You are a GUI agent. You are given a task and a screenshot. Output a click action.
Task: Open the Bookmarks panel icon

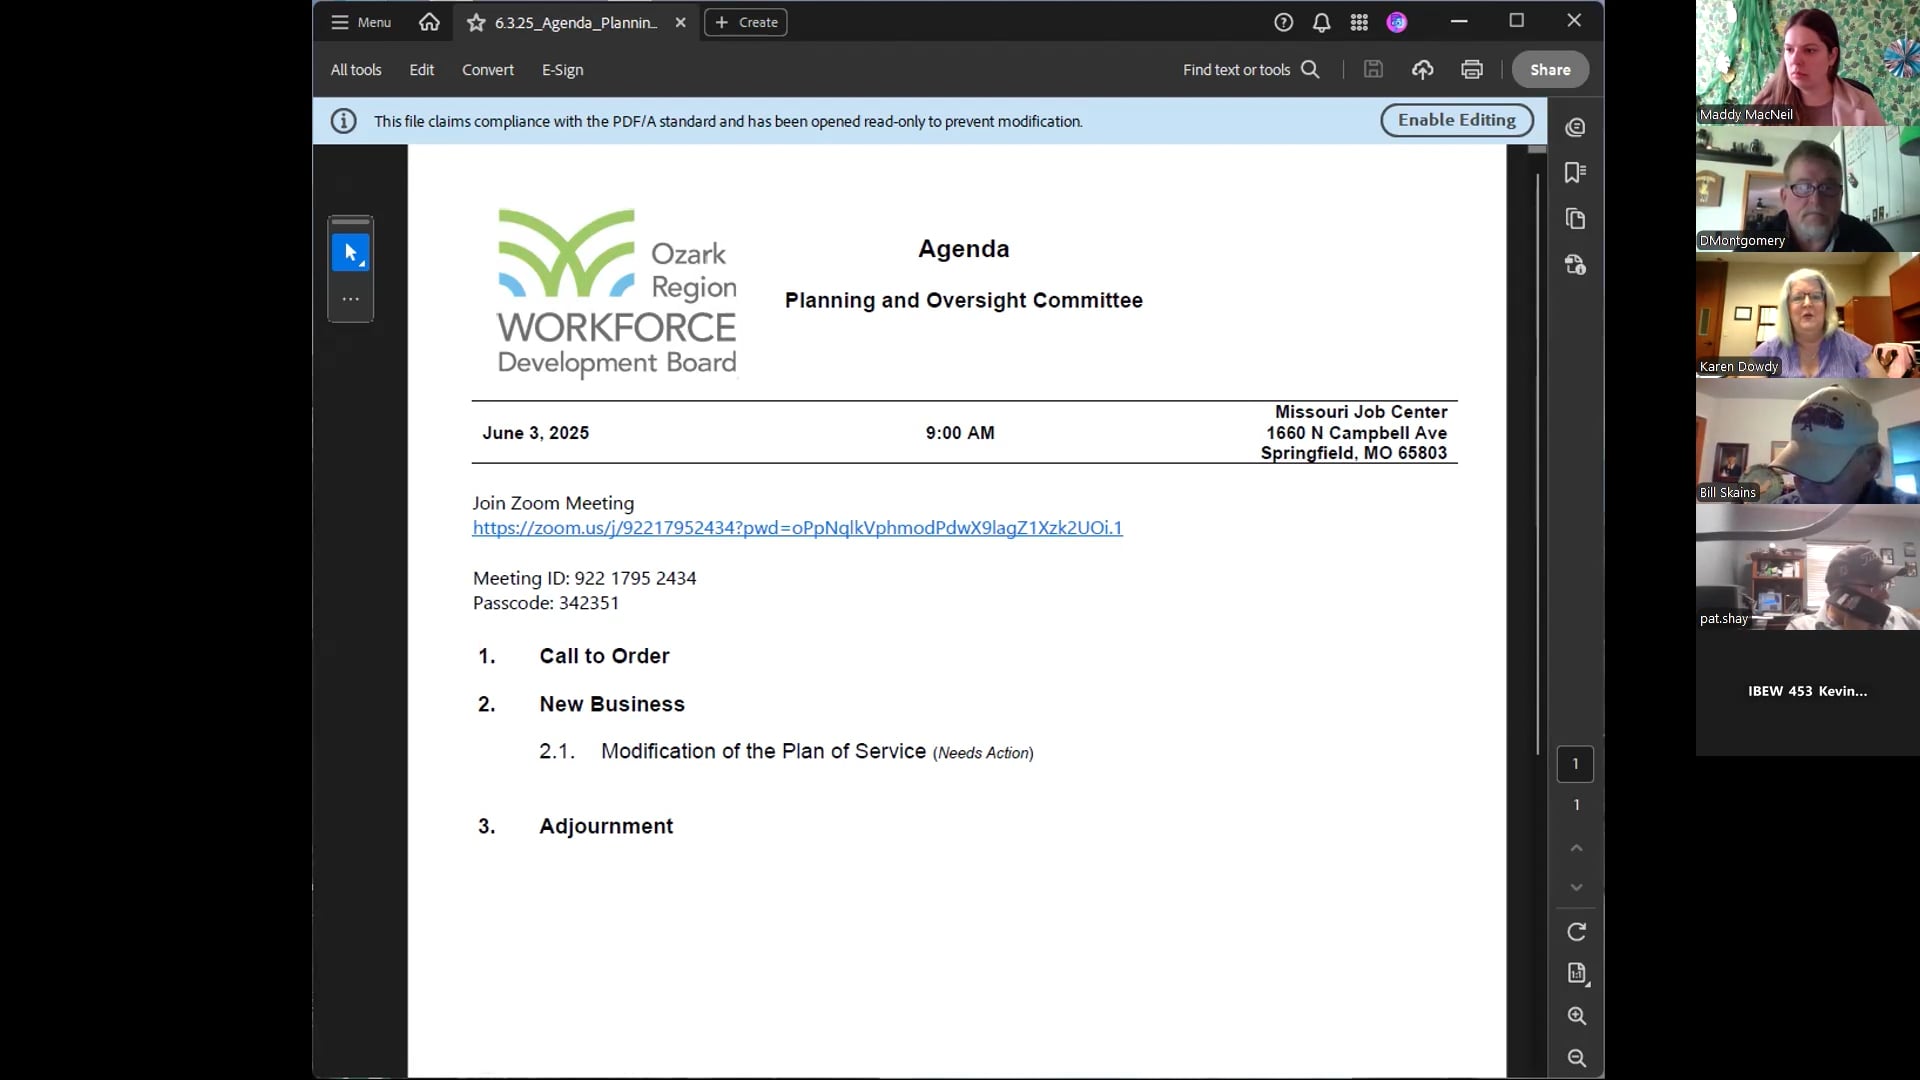point(1576,173)
